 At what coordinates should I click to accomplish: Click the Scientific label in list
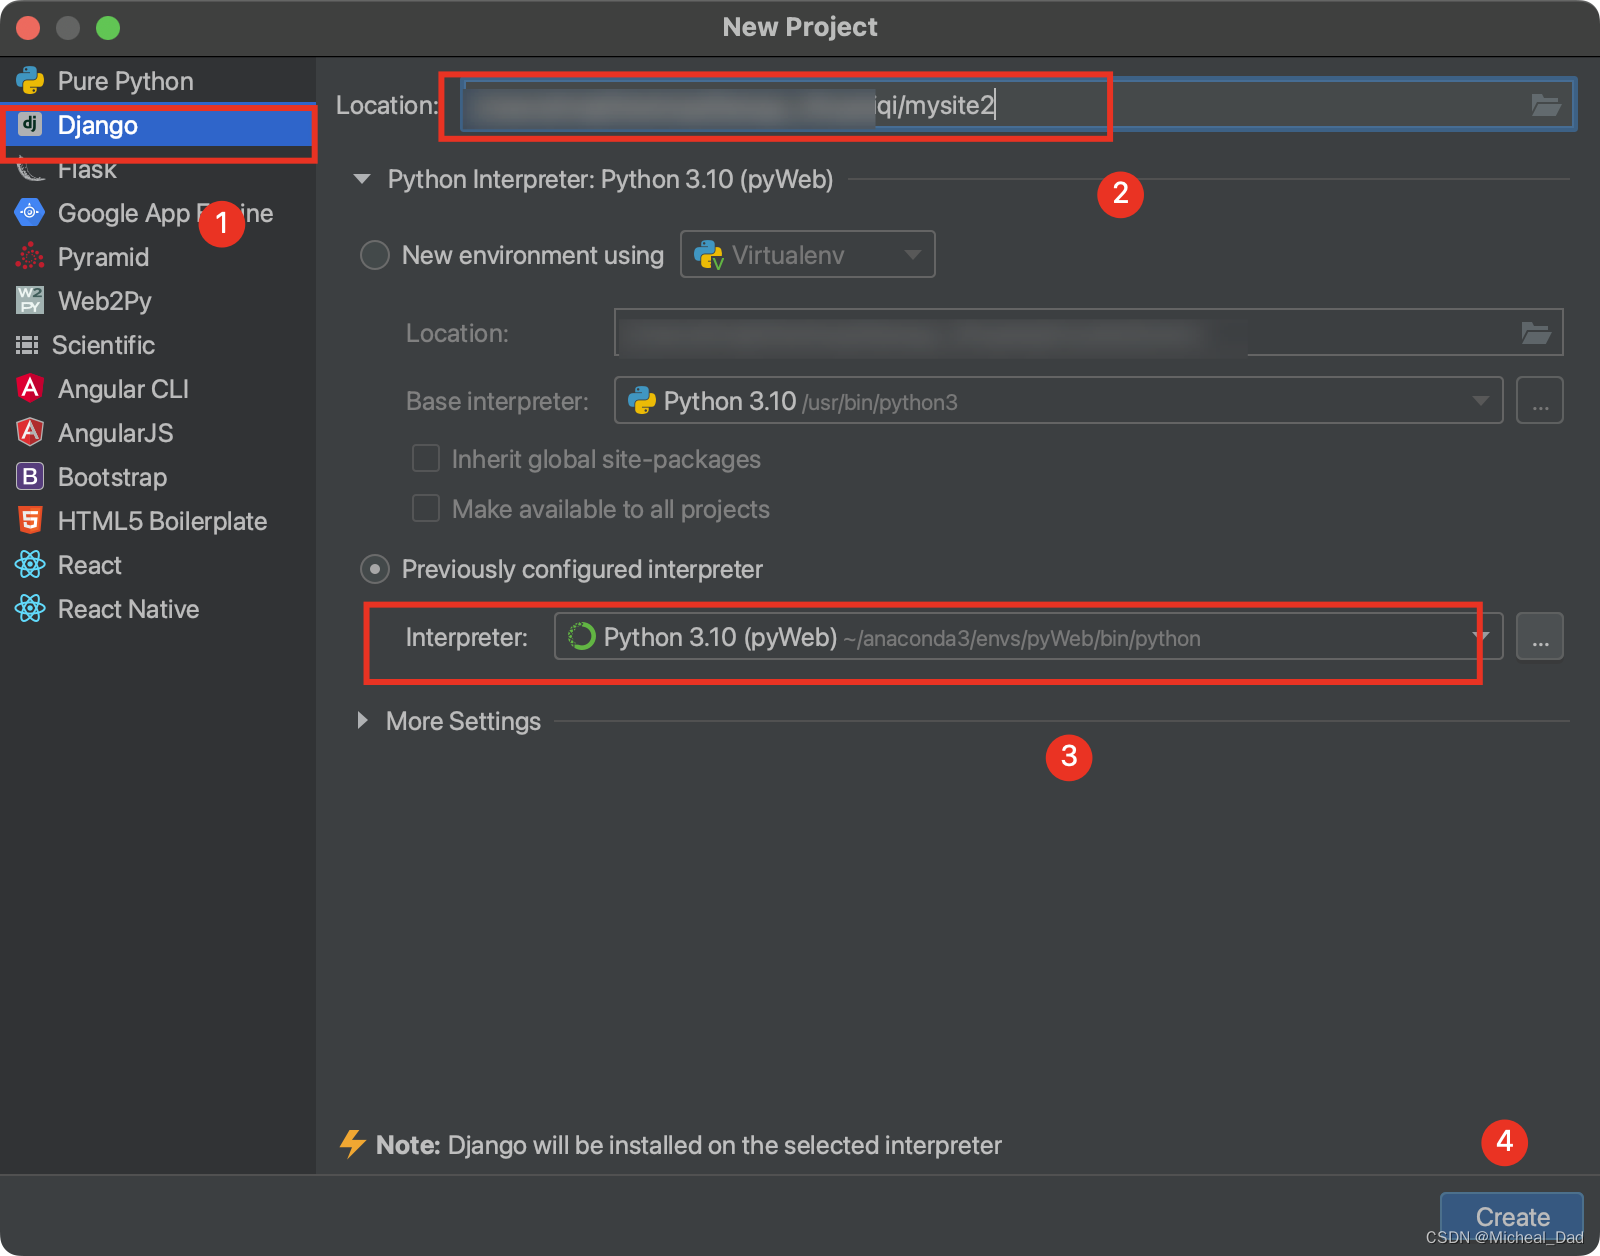[x=104, y=345]
